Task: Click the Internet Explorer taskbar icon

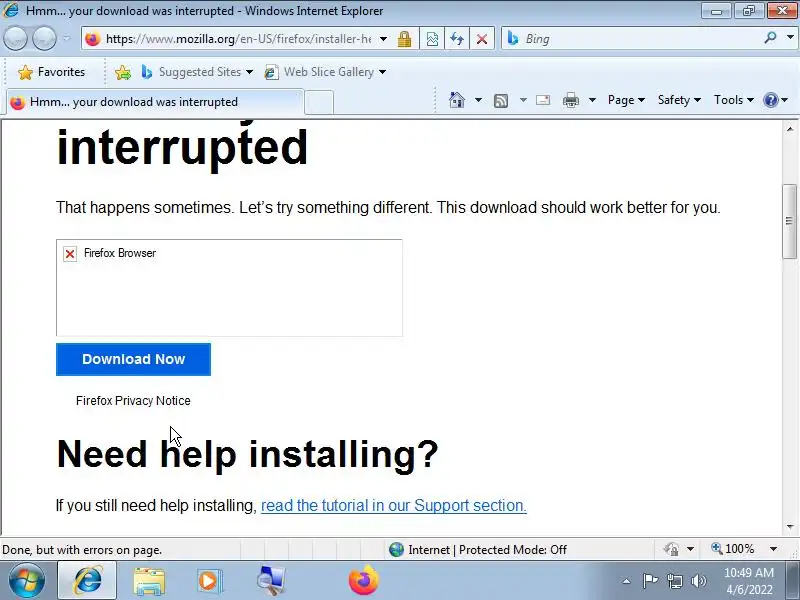Action: [x=87, y=580]
